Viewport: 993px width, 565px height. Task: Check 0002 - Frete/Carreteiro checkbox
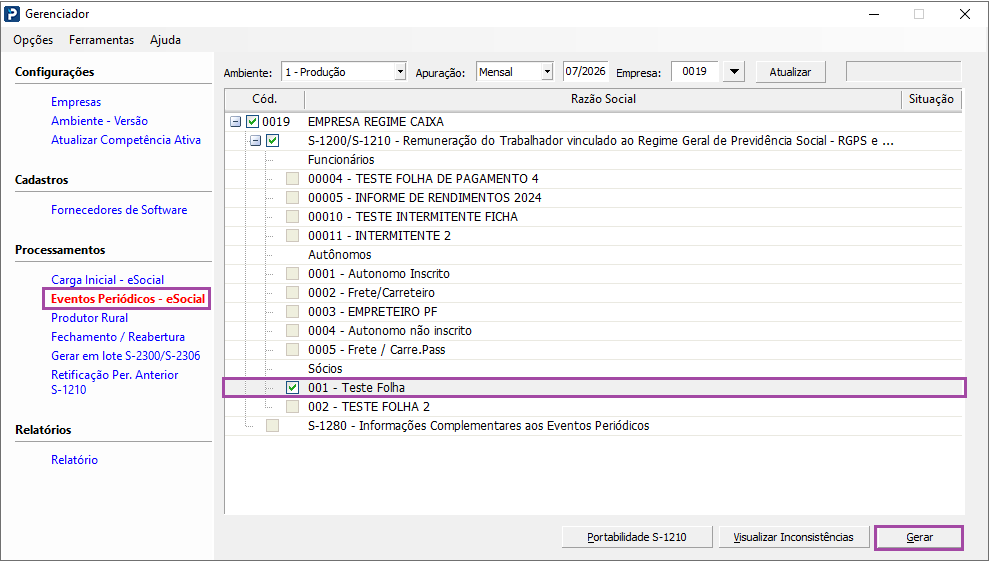292,293
